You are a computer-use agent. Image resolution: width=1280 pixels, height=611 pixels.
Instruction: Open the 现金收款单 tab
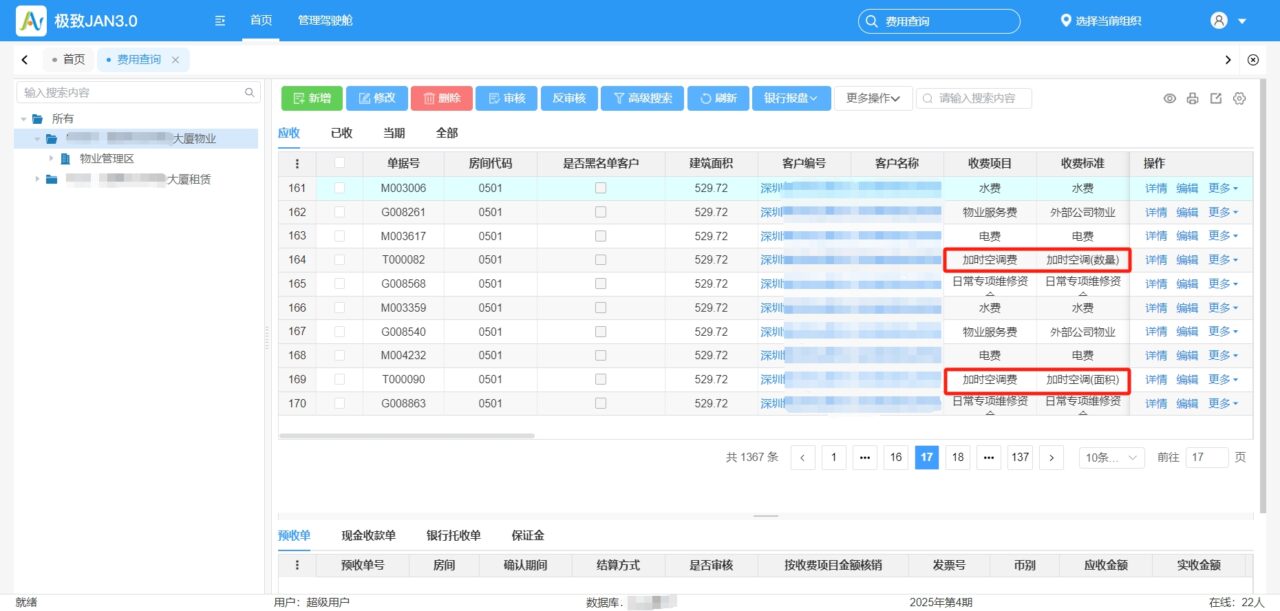369,536
